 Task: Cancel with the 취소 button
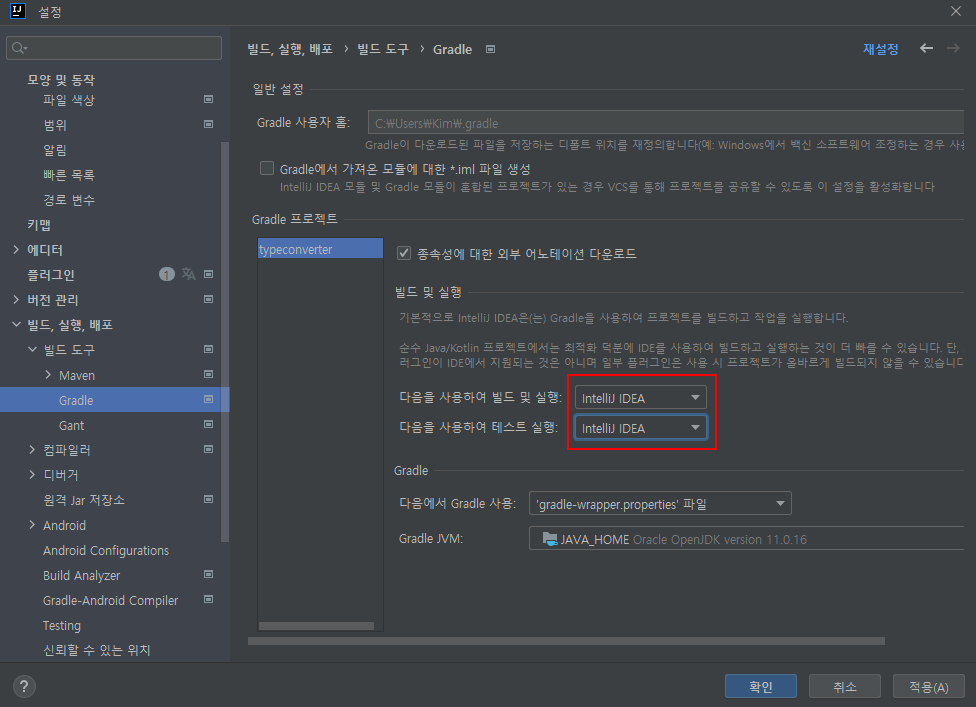point(845,686)
